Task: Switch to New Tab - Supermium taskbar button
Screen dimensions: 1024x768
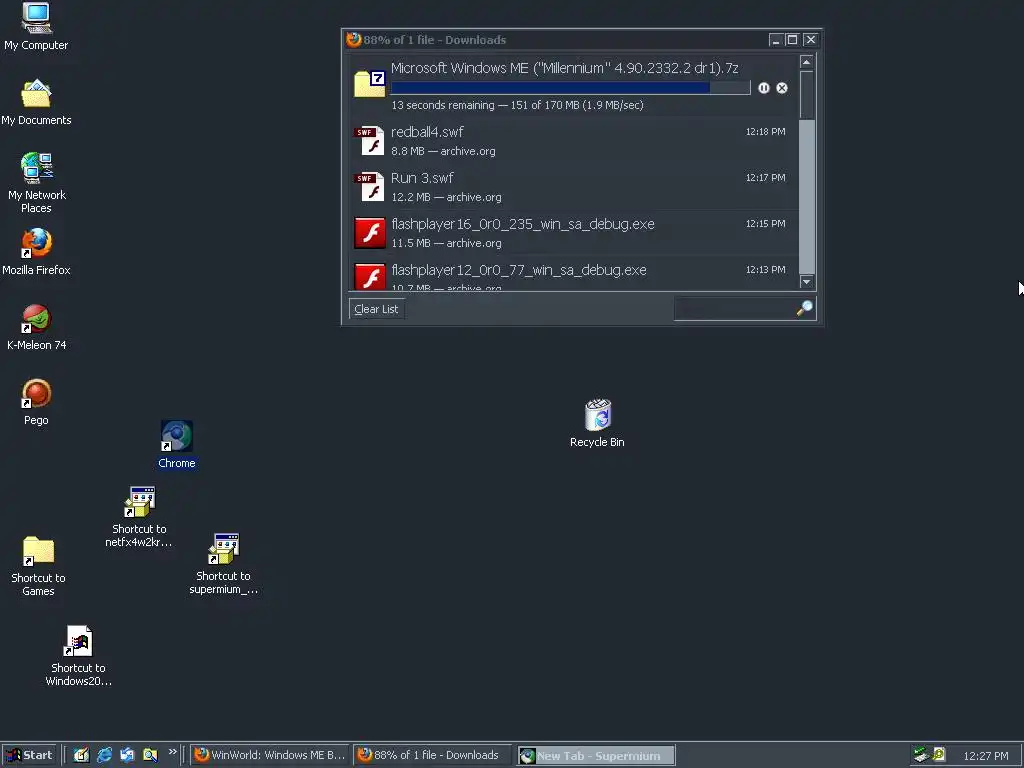Action: pyautogui.click(x=596, y=756)
